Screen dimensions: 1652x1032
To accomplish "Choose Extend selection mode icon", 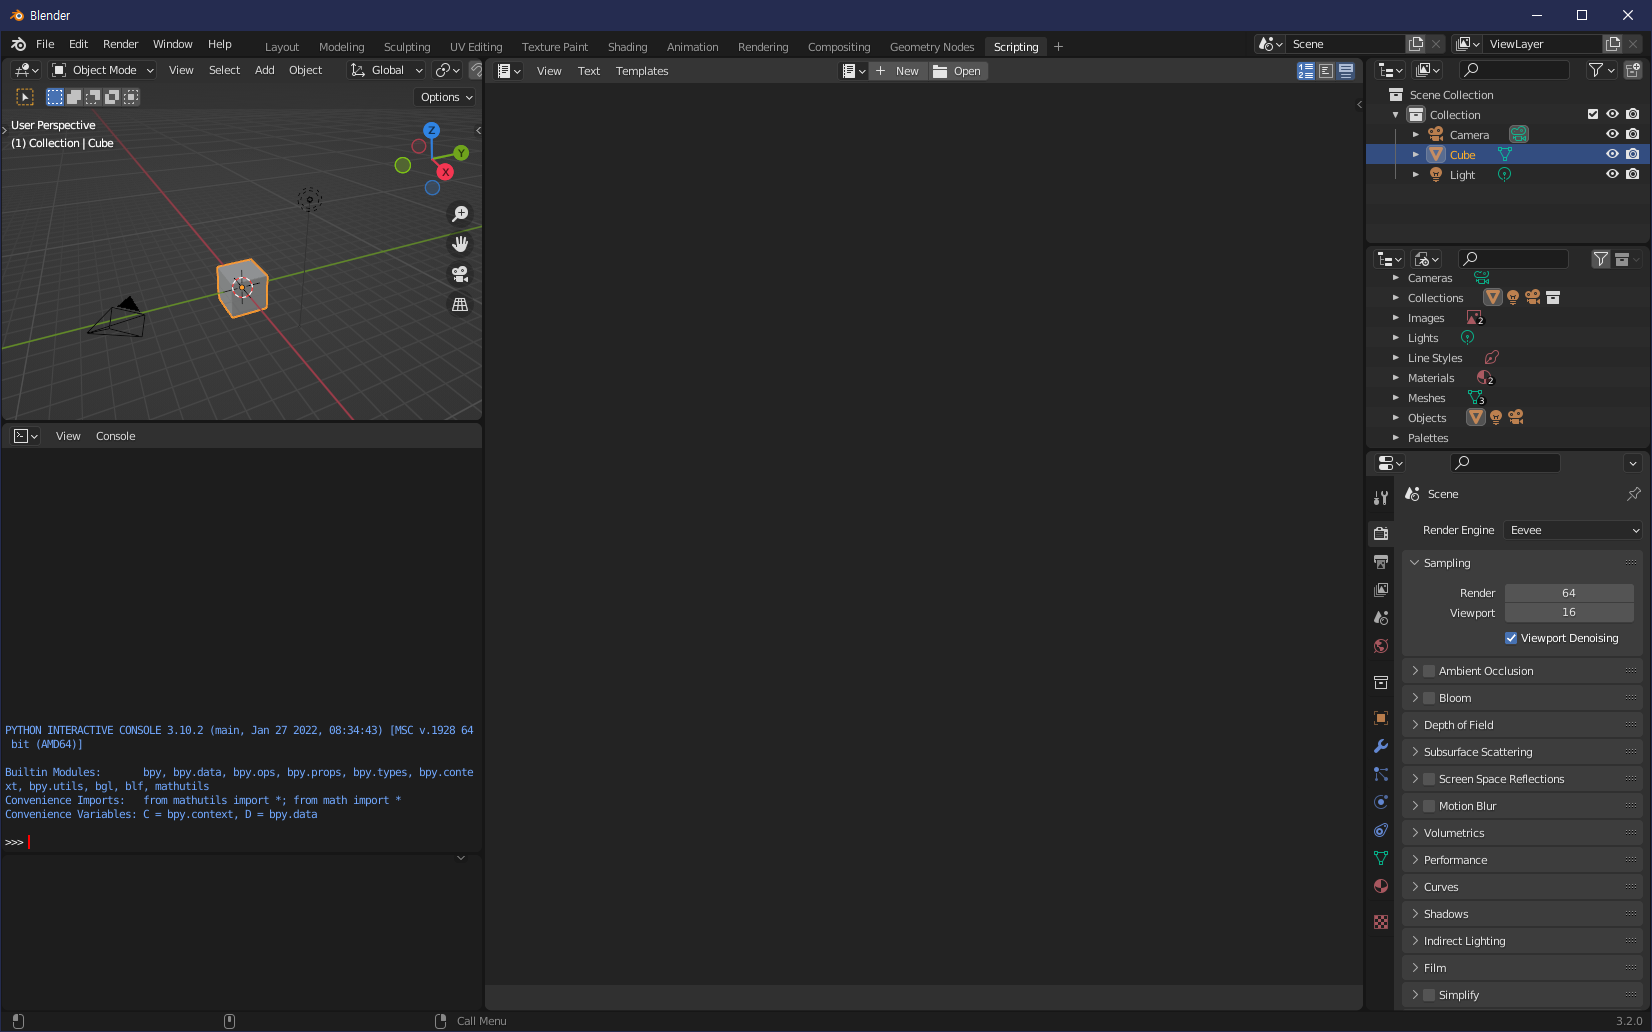I will click(x=74, y=97).
